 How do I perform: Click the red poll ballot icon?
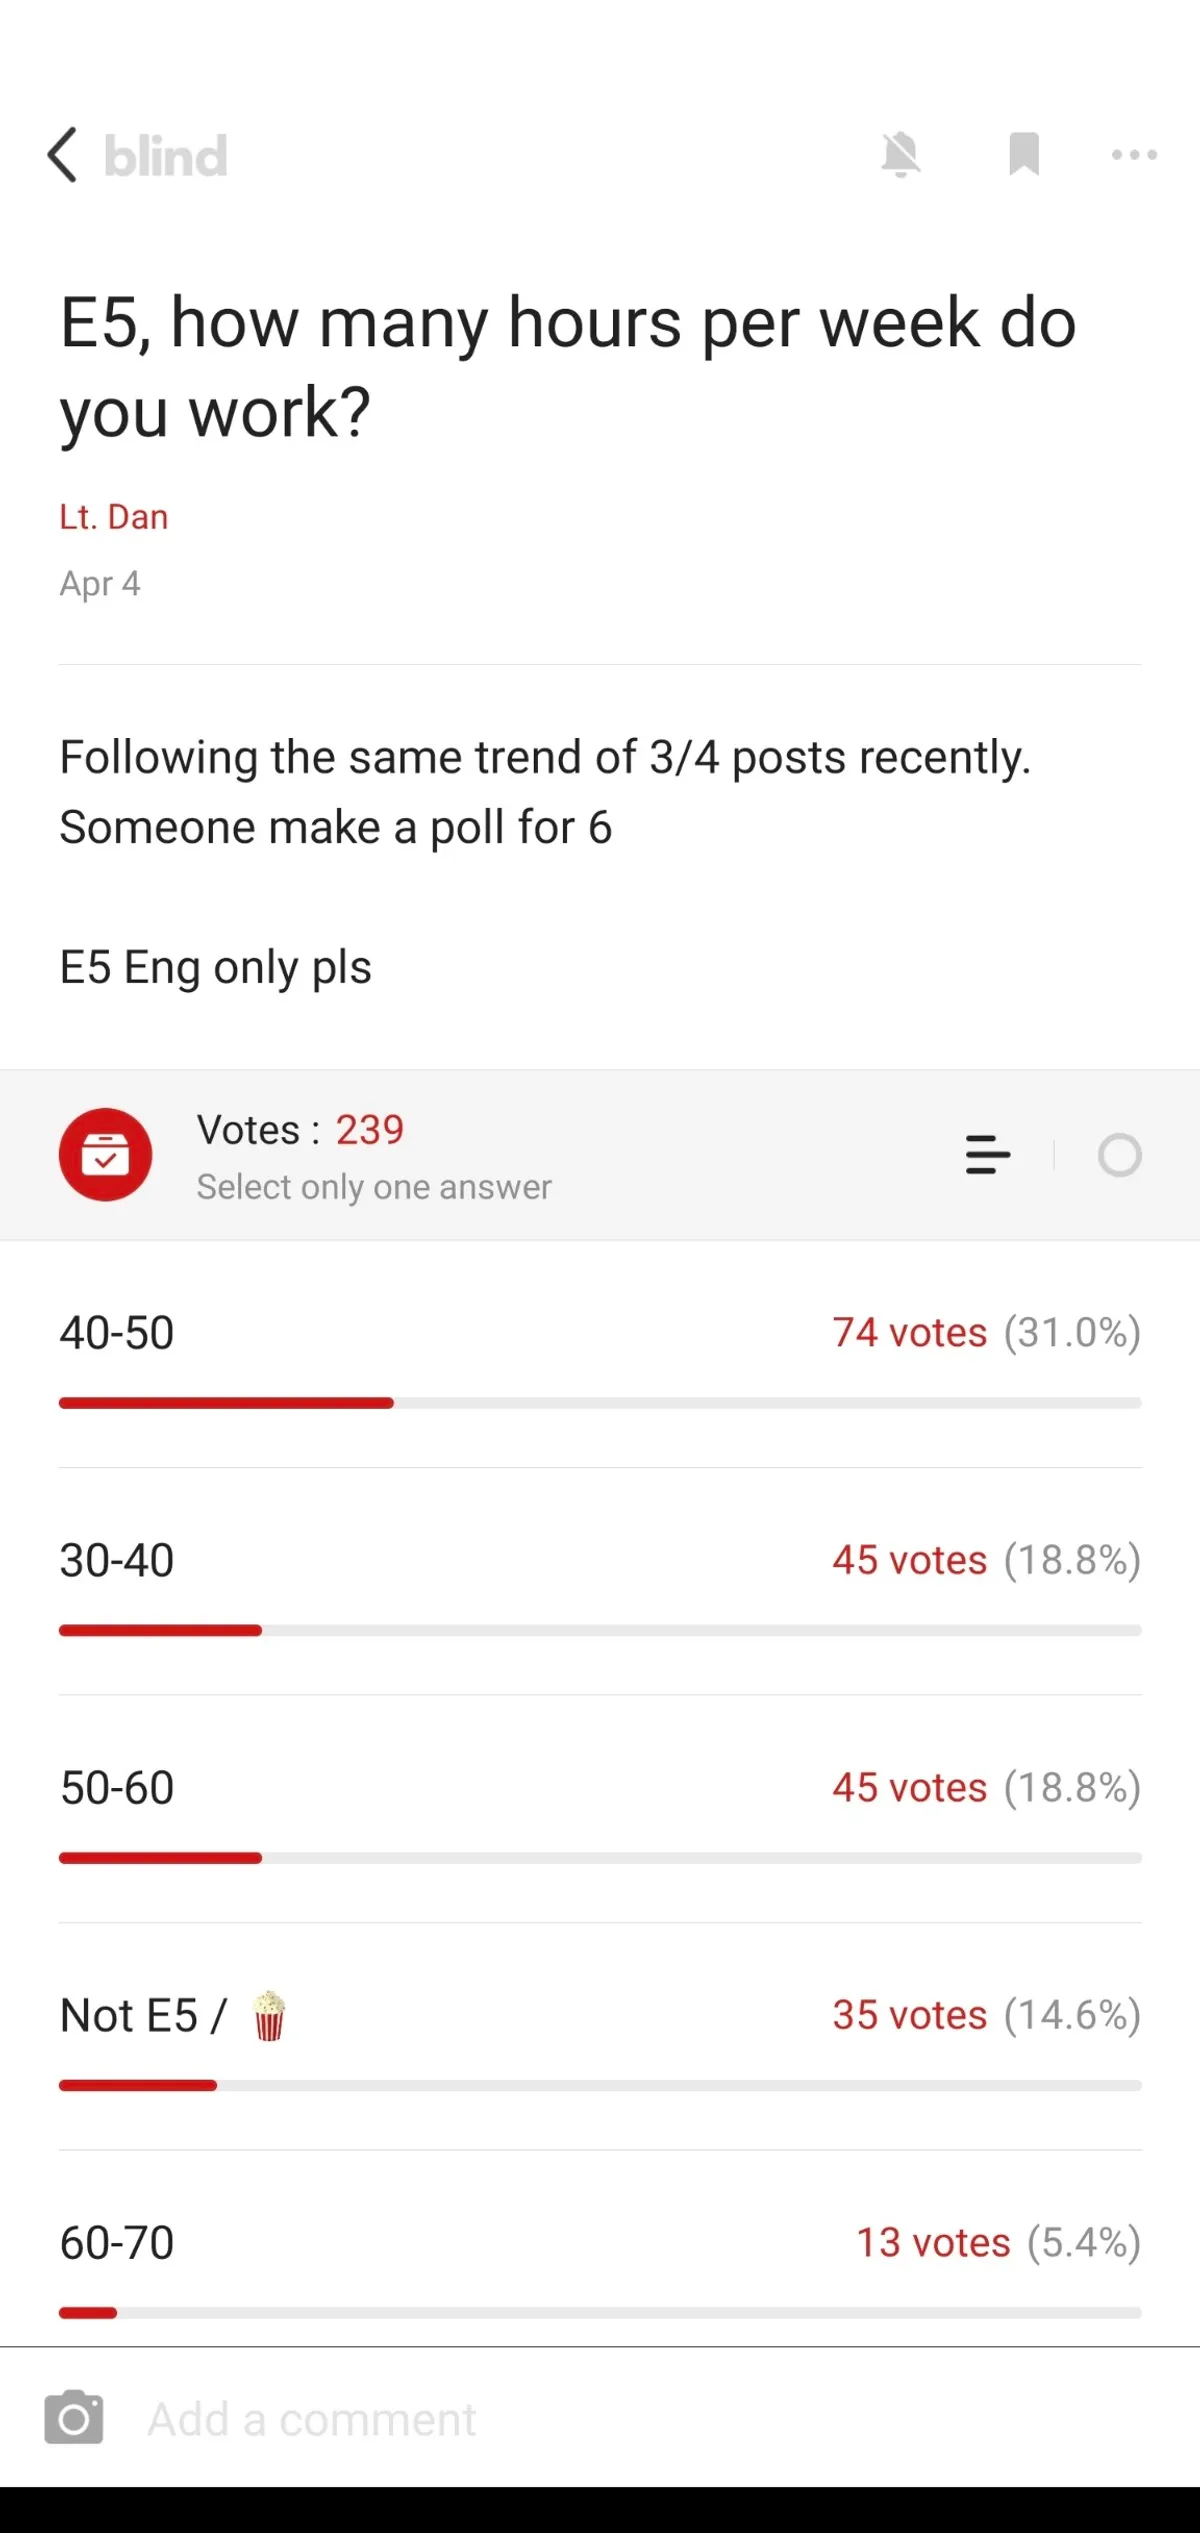(105, 1155)
